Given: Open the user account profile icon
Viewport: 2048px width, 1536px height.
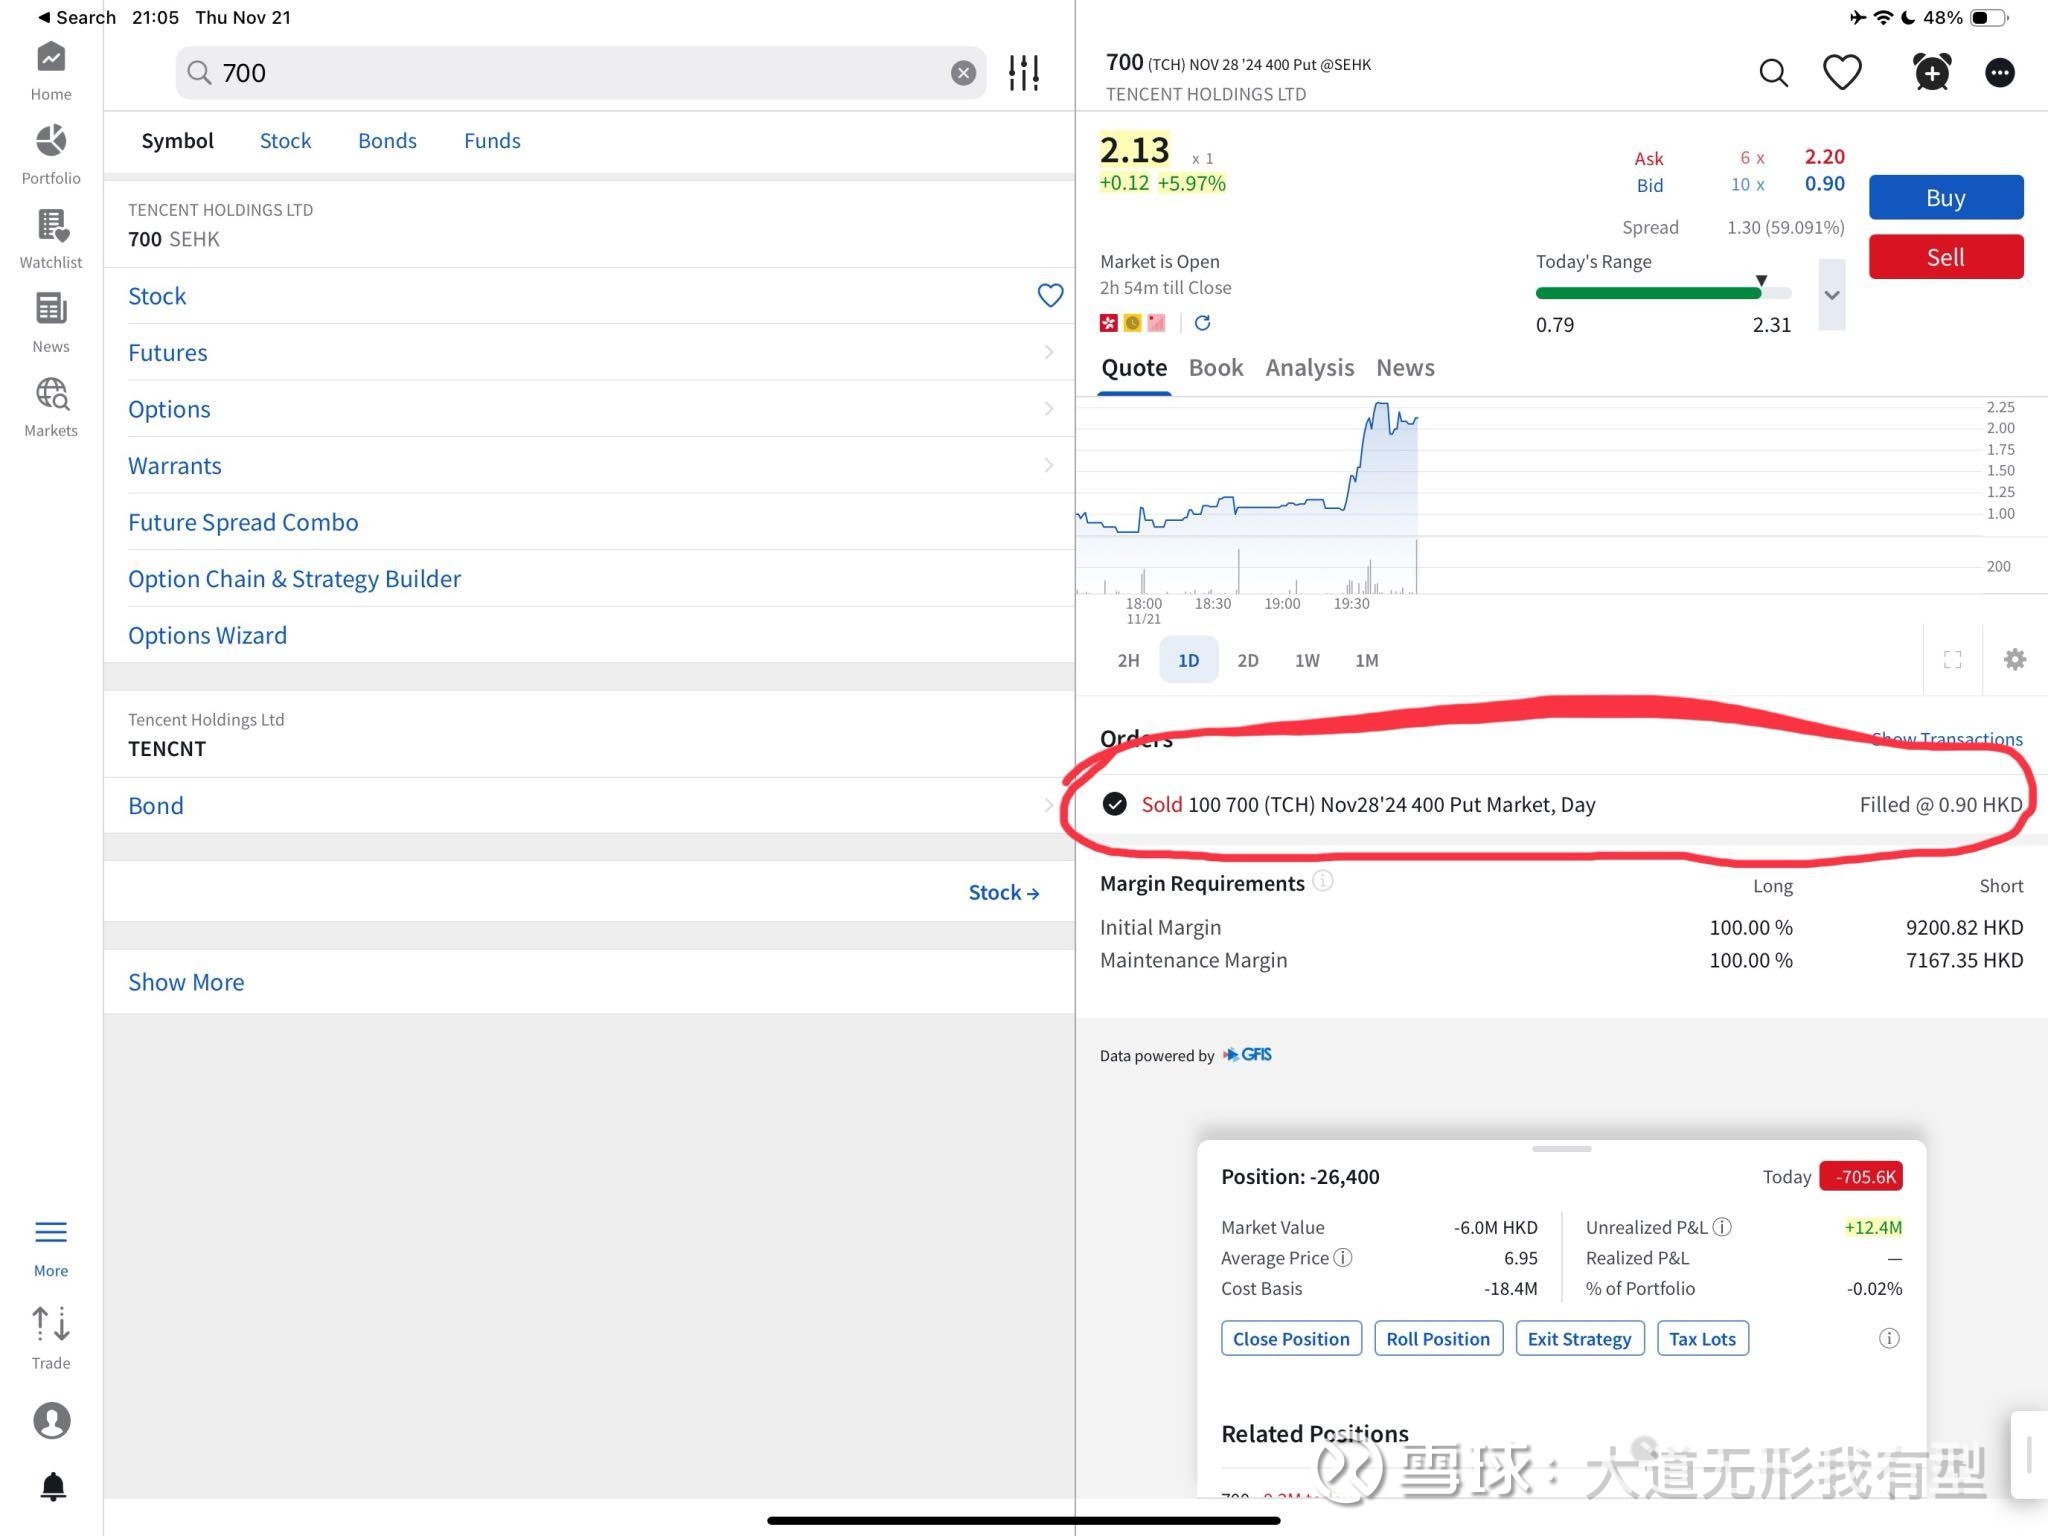Looking at the screenshot, I should (51, 1420).
